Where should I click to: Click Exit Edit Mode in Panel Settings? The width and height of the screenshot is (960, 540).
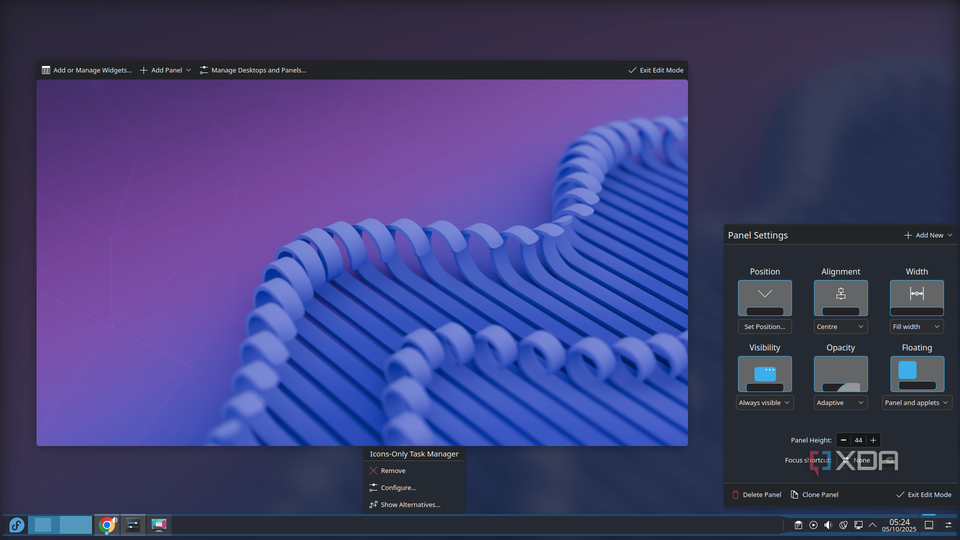923,495
